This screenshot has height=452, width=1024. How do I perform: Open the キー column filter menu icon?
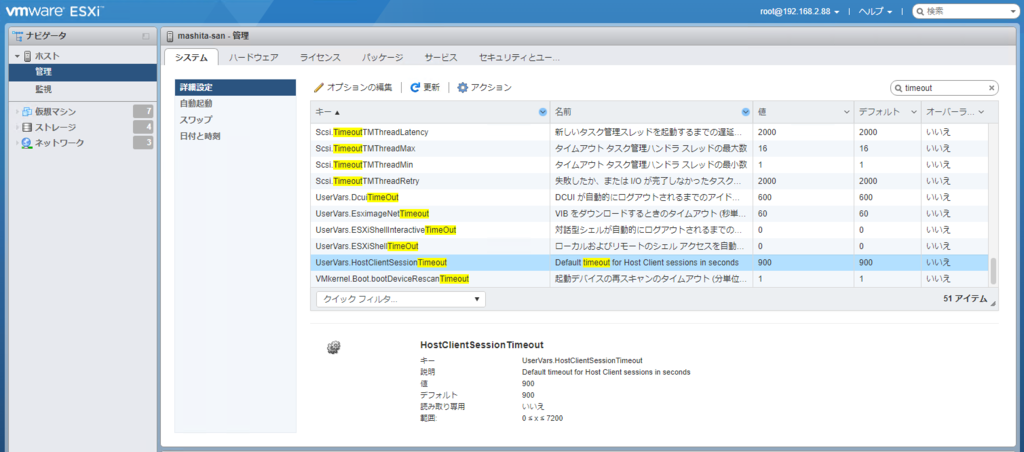click(543, 112)
